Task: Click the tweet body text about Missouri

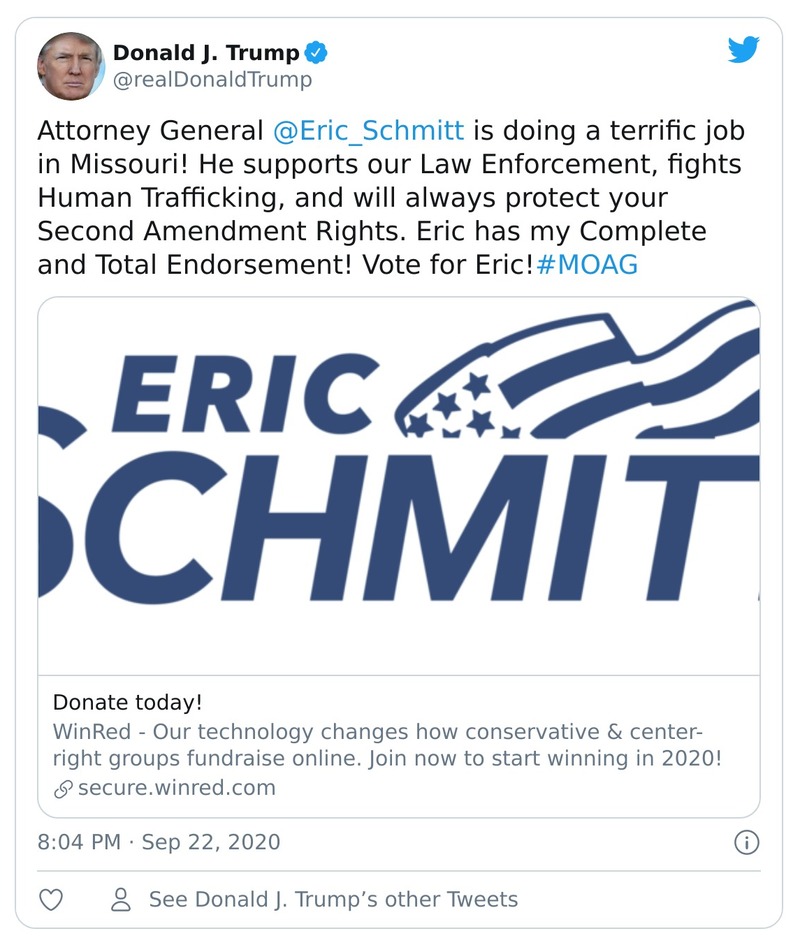Action: point(390,198)
